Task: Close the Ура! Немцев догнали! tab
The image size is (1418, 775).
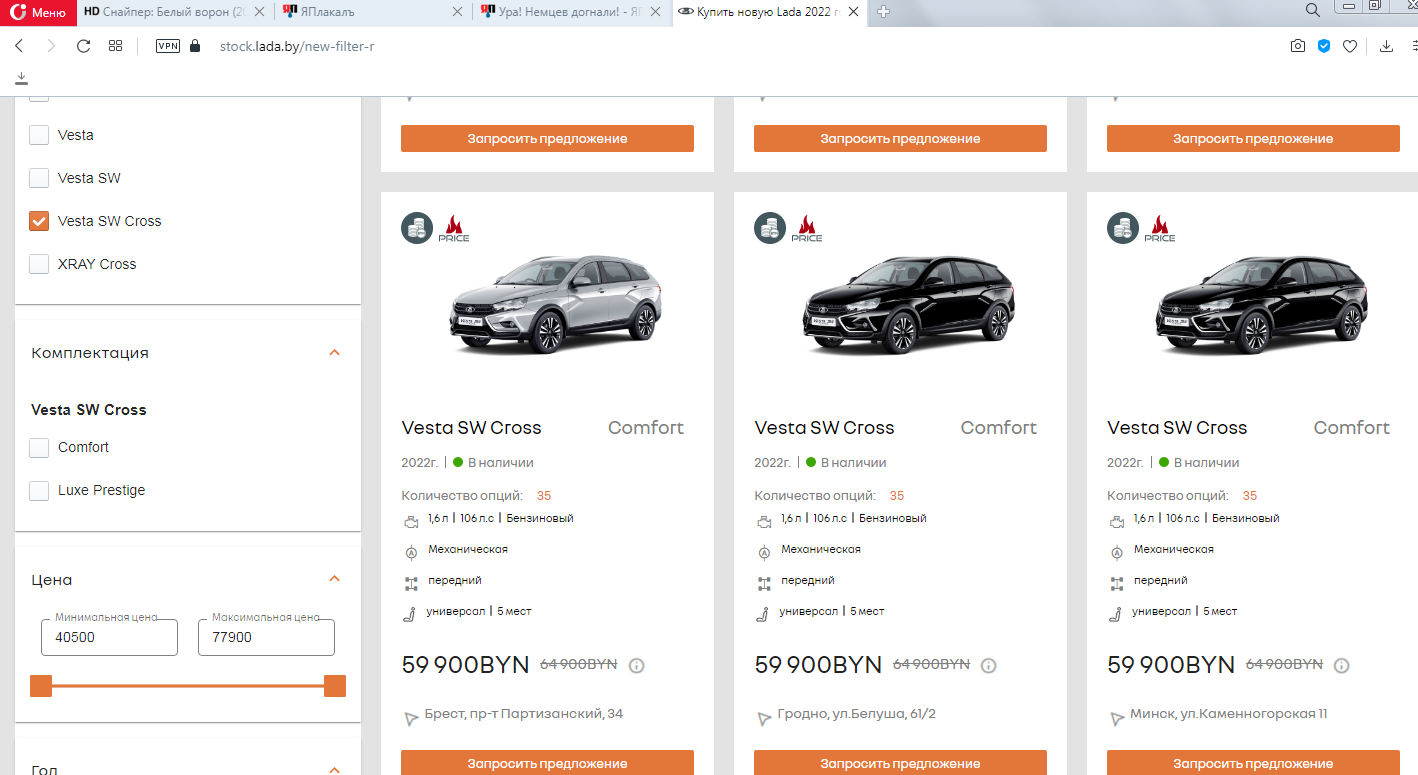Action: pos(656,12)
